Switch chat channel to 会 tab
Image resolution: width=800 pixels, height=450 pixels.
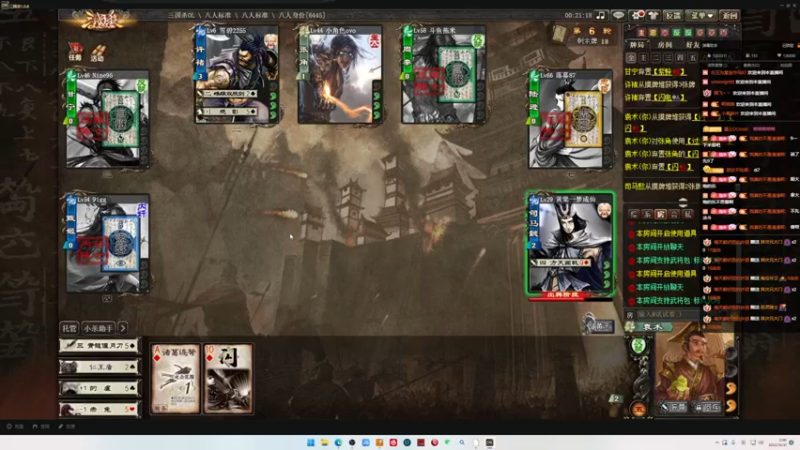coord(674,214)
